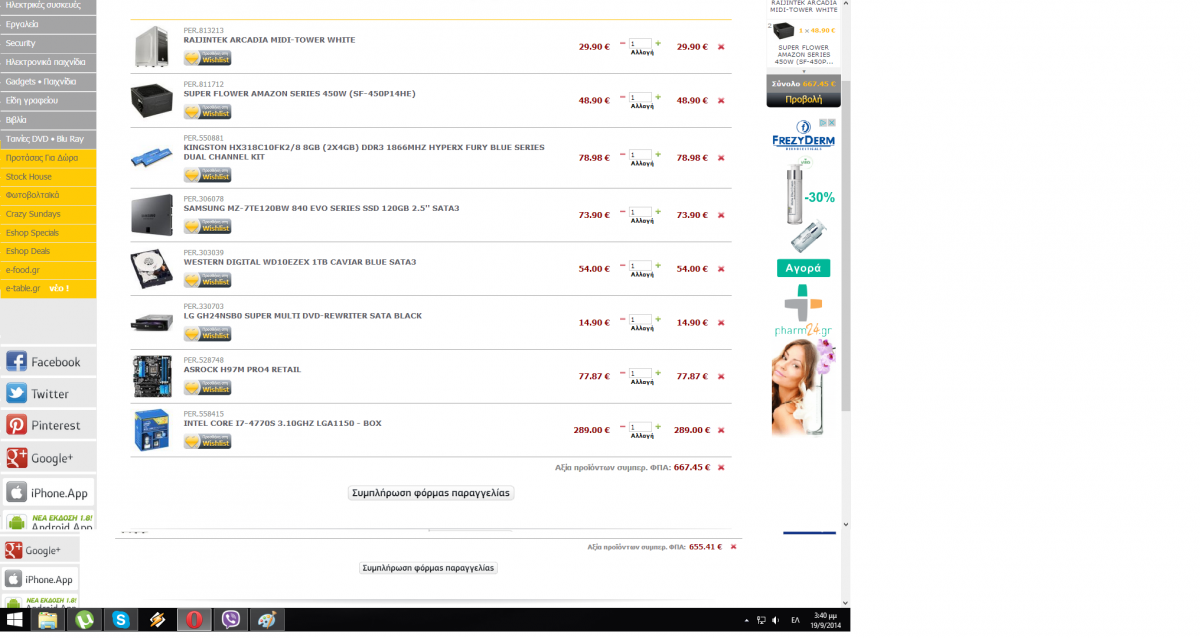This screenshot has width=1200, height=638.
Task: Open the Facebook page button
Action: (48, 362)
